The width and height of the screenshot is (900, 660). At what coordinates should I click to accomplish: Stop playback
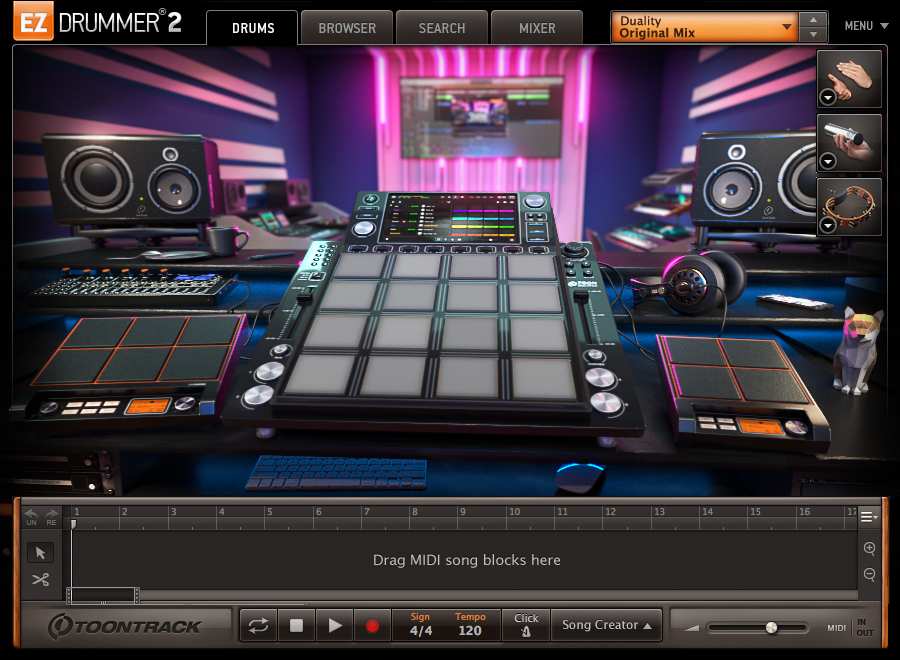coord(296,626)
